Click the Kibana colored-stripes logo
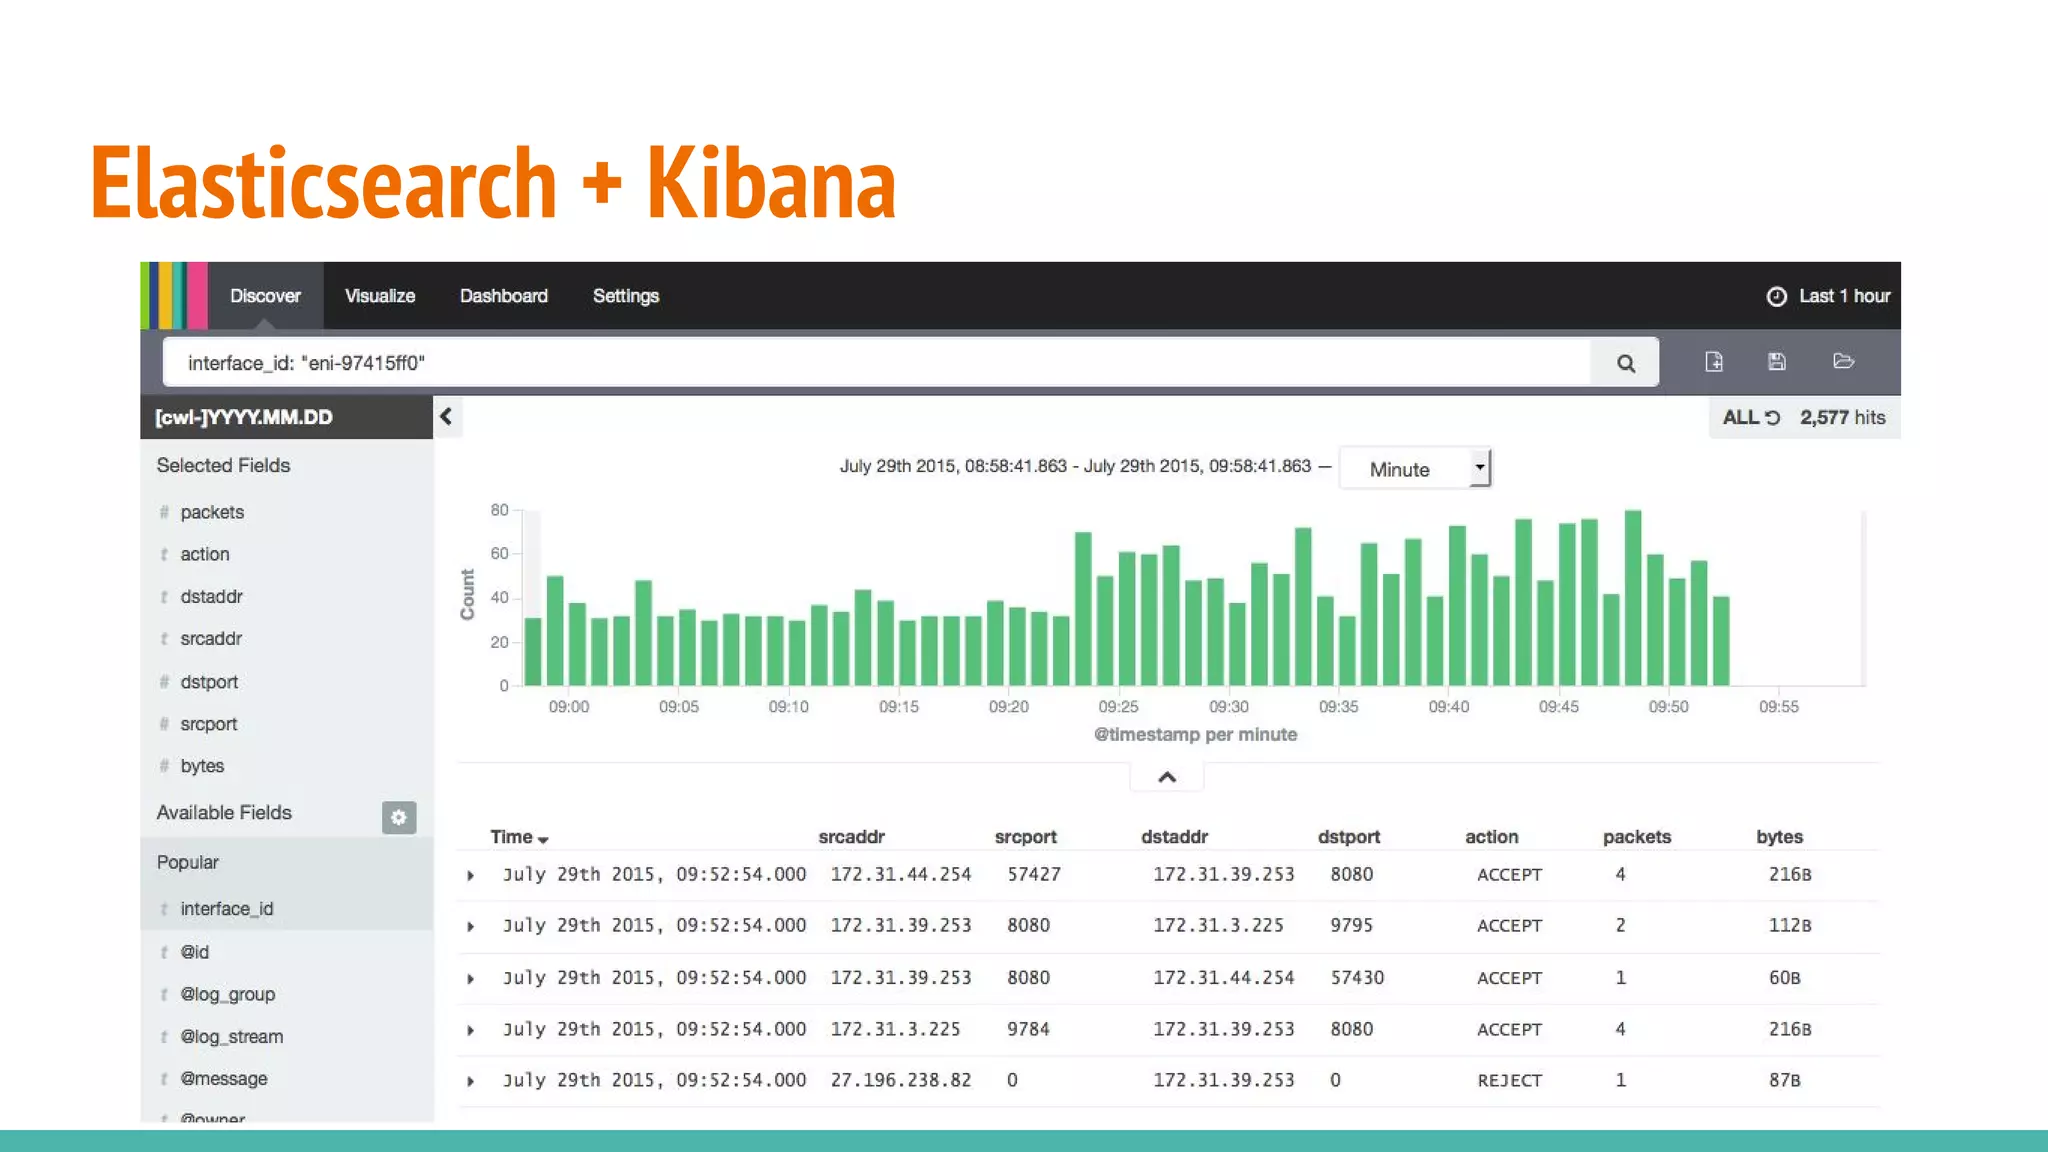The width and height of the screenshot is (2048, 1152). [x=174, y=296]
